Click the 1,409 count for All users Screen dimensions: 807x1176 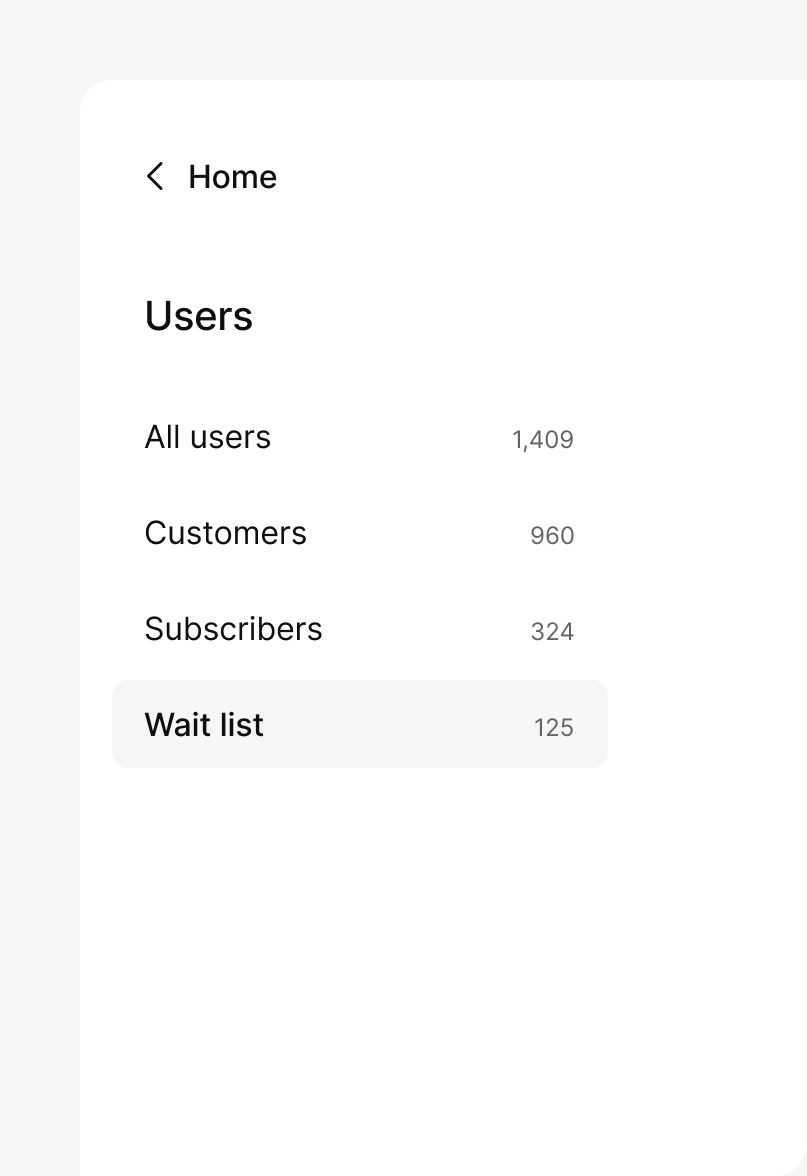pos(543,440)
